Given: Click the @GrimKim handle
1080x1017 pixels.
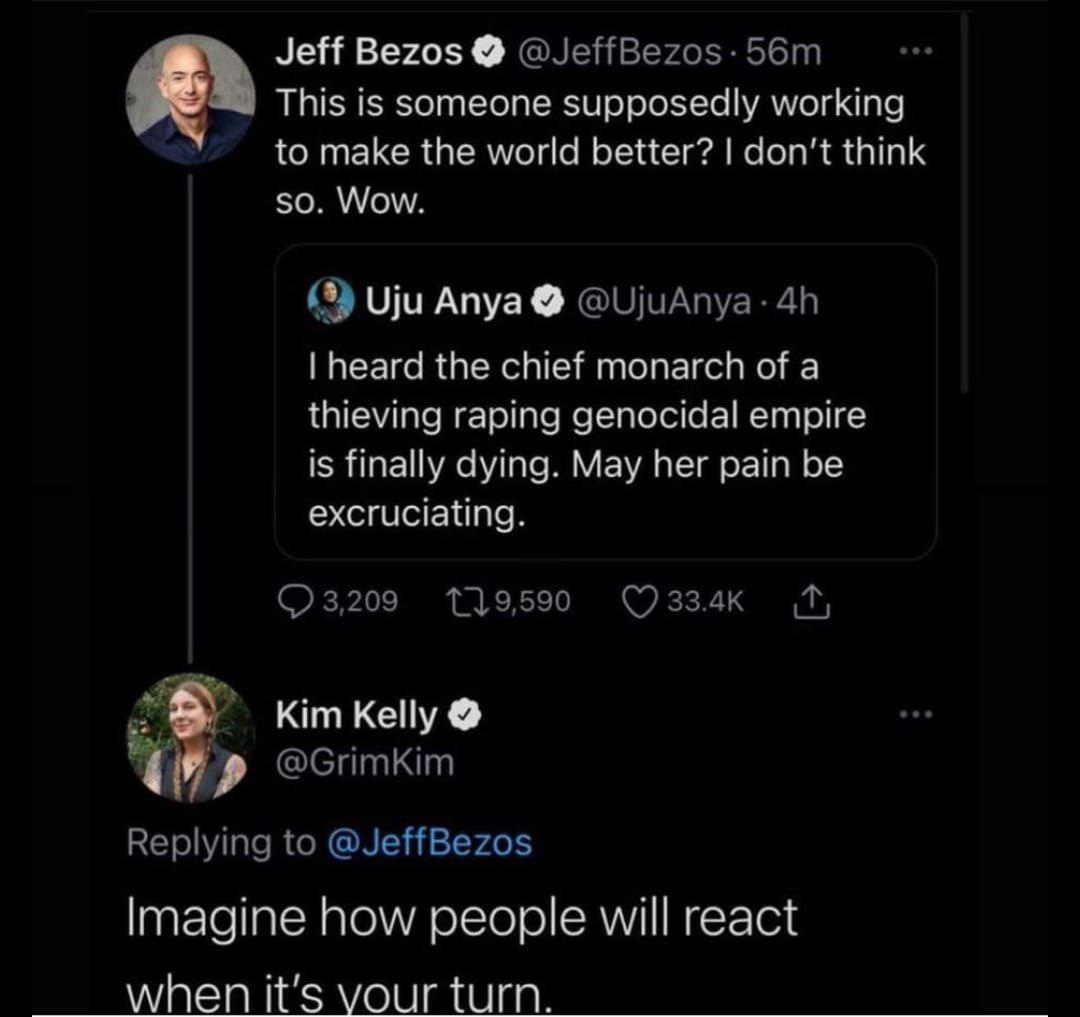Looking at the screenshot, I should [x=365, y=763].
